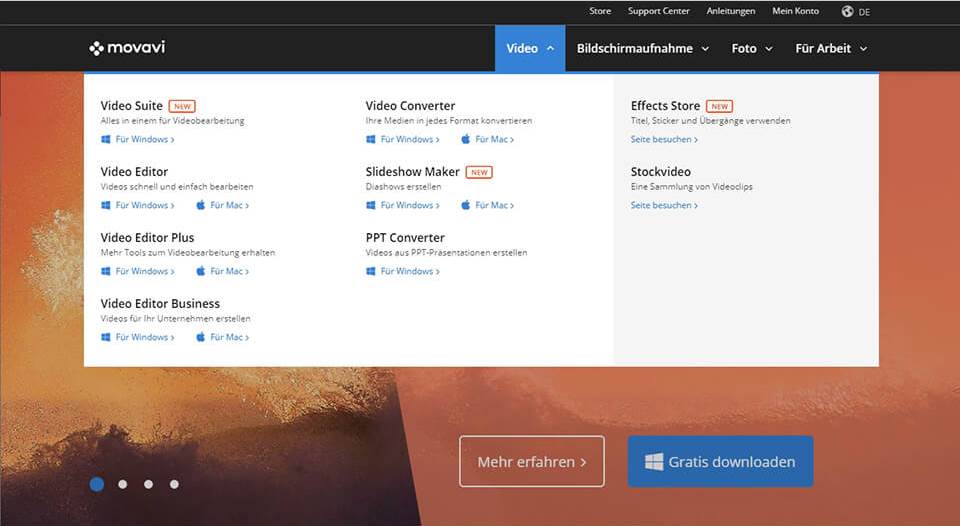Image resolution: width=960 pixels, height=526 pixels.
Task: Collapse the Video menu chevron
Action: pyautogui.click(x=550, y=48)
